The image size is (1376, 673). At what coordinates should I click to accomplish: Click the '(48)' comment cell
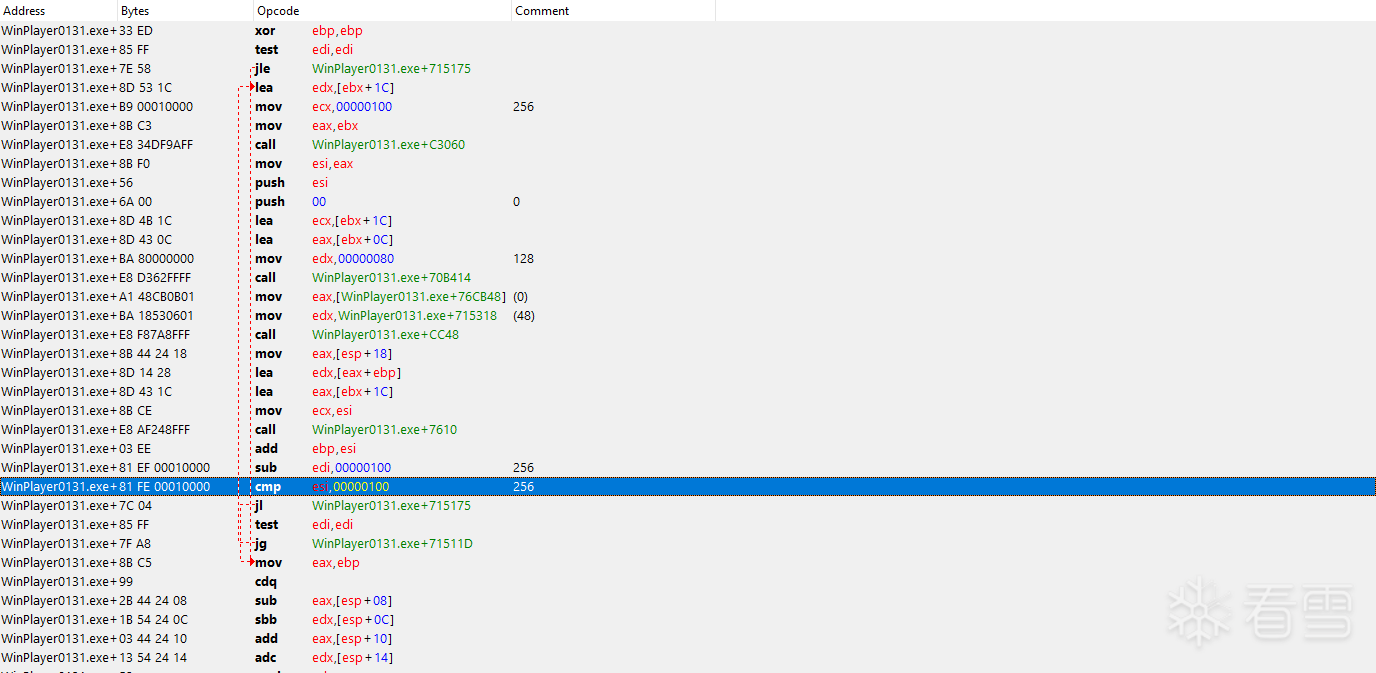coord(524,316)
